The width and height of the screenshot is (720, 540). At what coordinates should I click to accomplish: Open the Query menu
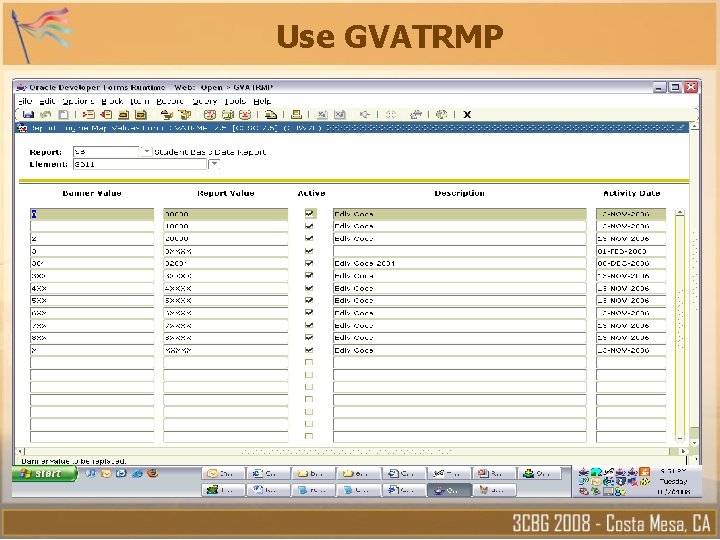click(204, 101)
